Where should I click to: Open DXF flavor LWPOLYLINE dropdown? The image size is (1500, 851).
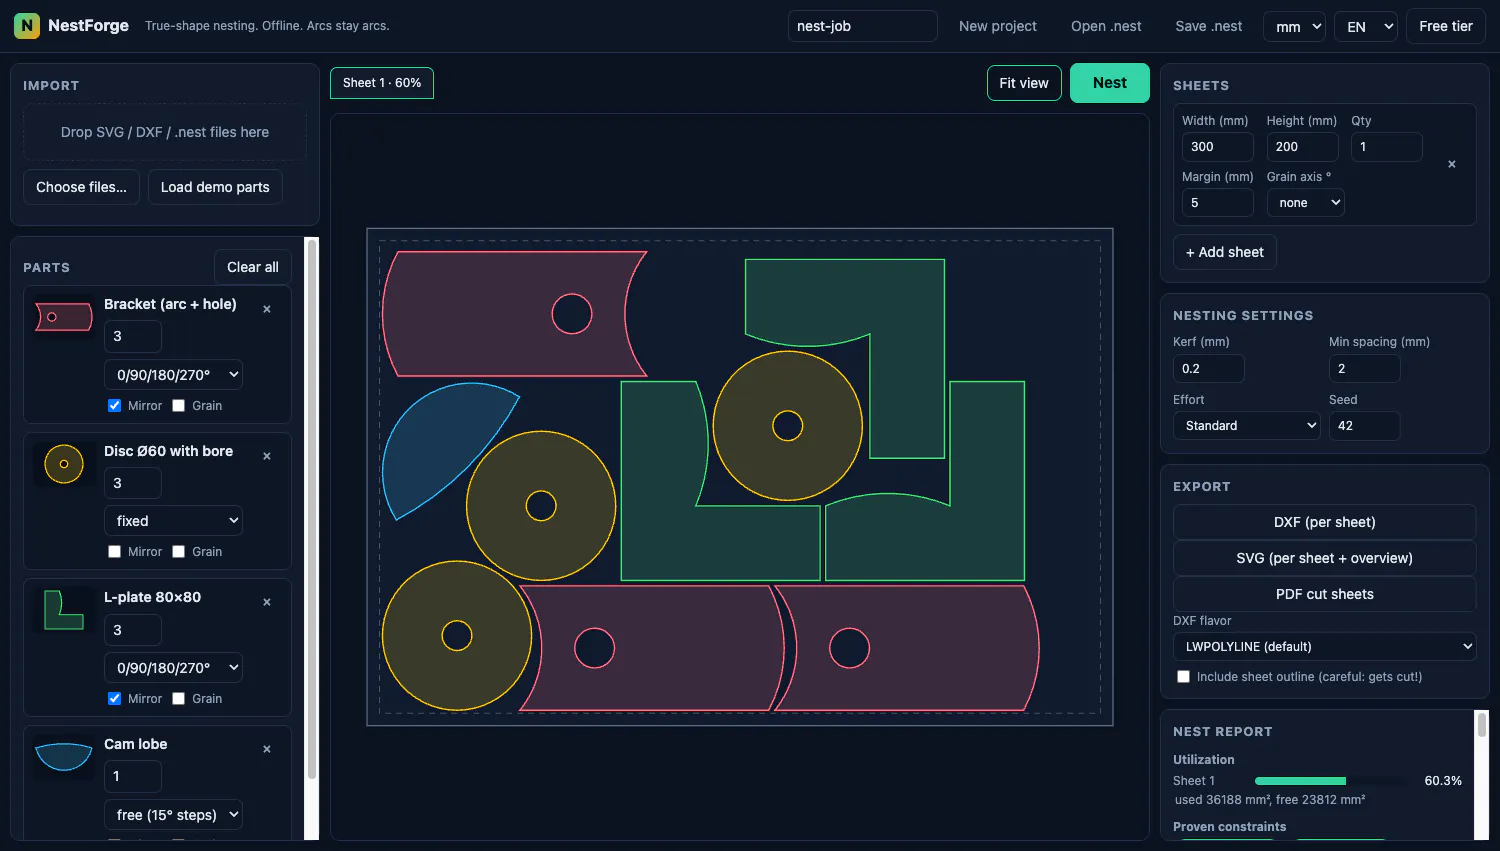pyautogui.click(x=1324, y=646)
